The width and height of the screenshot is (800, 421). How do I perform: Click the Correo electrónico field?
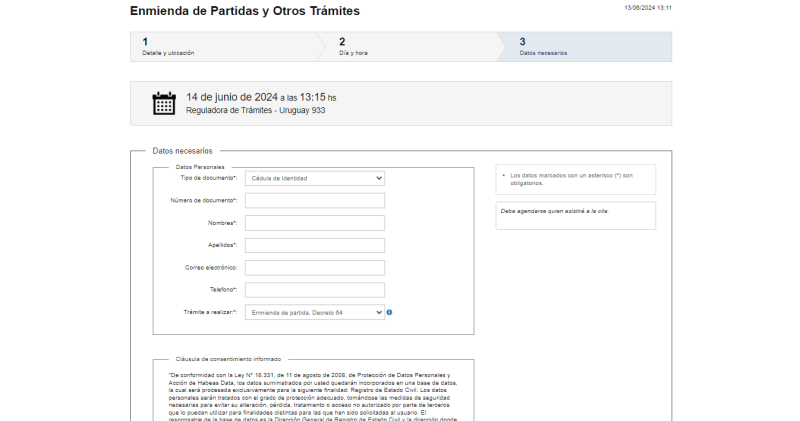(314, 268)
